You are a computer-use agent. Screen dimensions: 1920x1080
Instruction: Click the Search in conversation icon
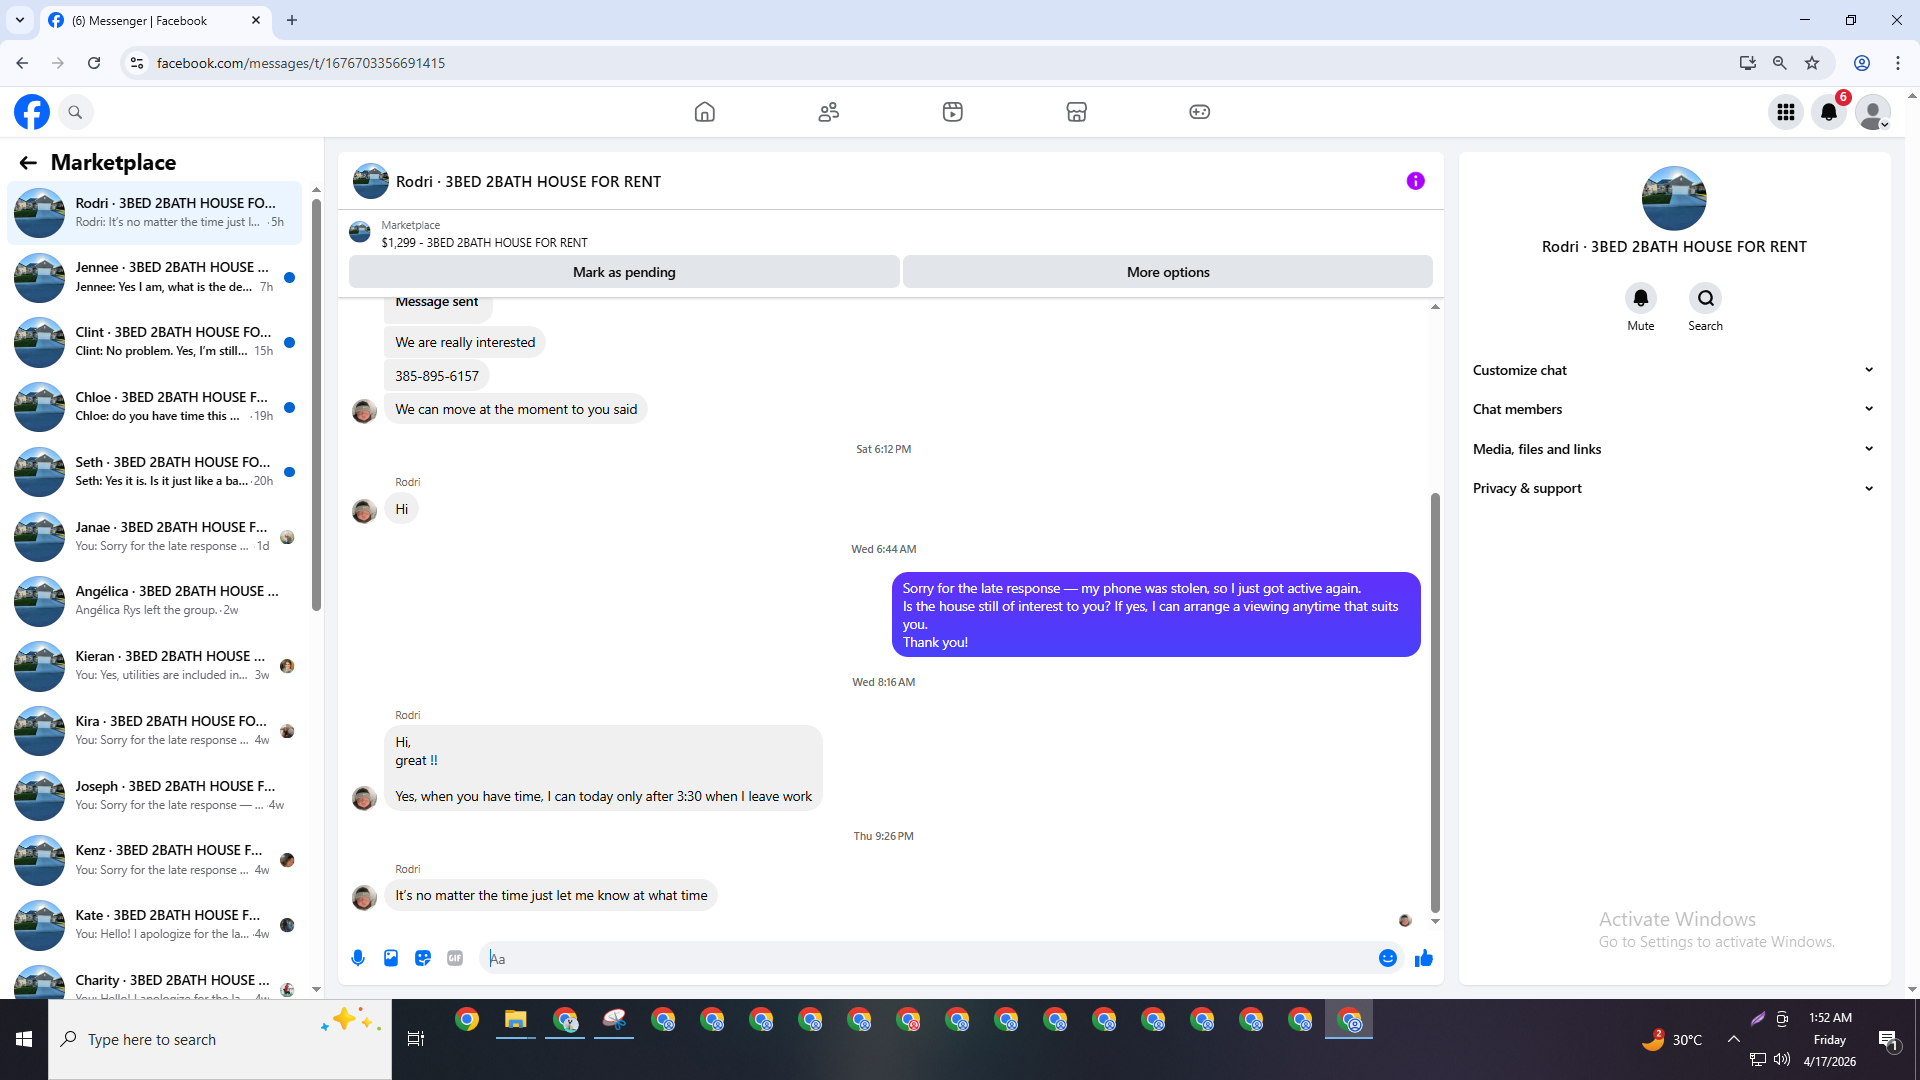point(1706,298)
